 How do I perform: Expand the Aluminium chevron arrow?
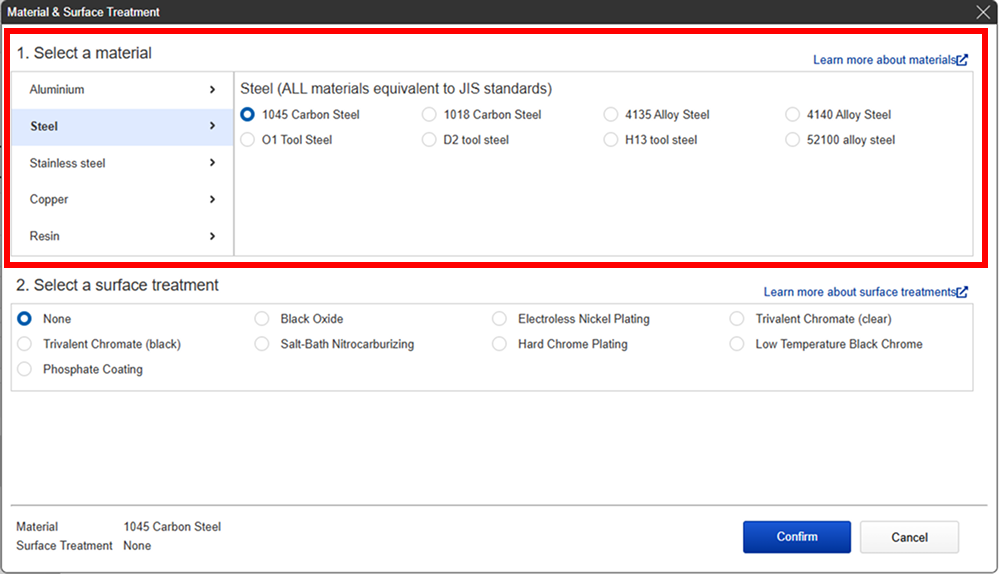(x=212, y=90)
